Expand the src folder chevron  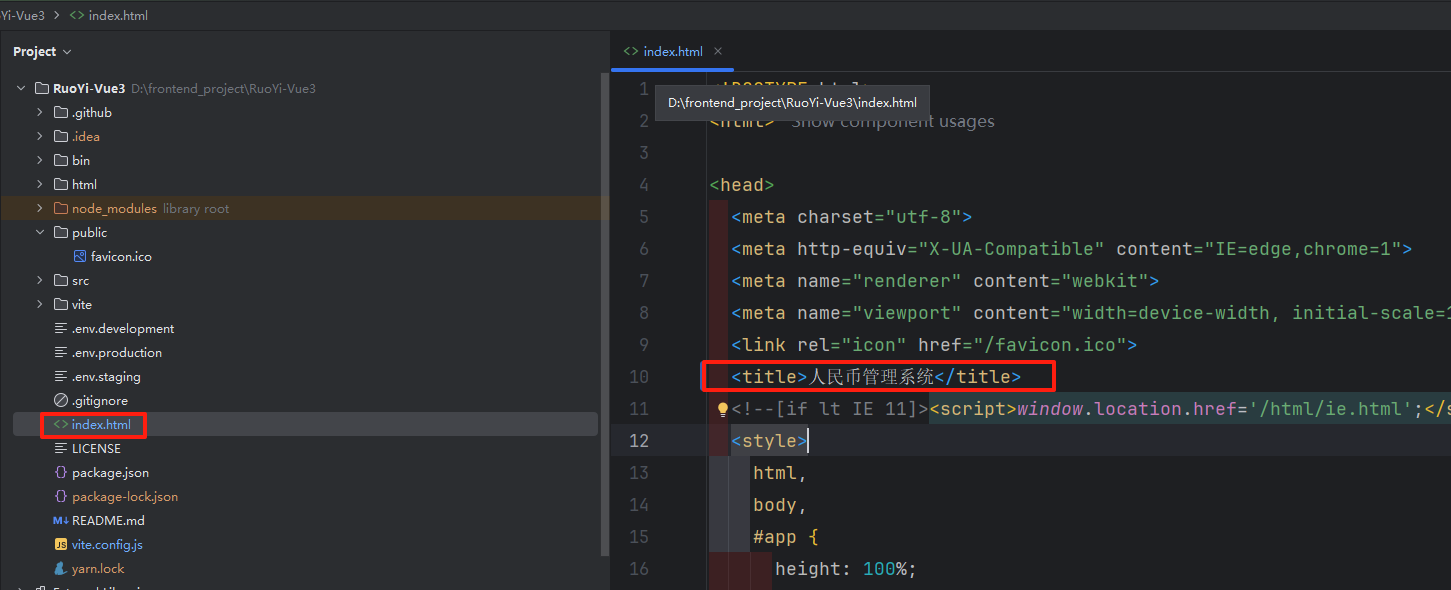(x=40, y=281)
